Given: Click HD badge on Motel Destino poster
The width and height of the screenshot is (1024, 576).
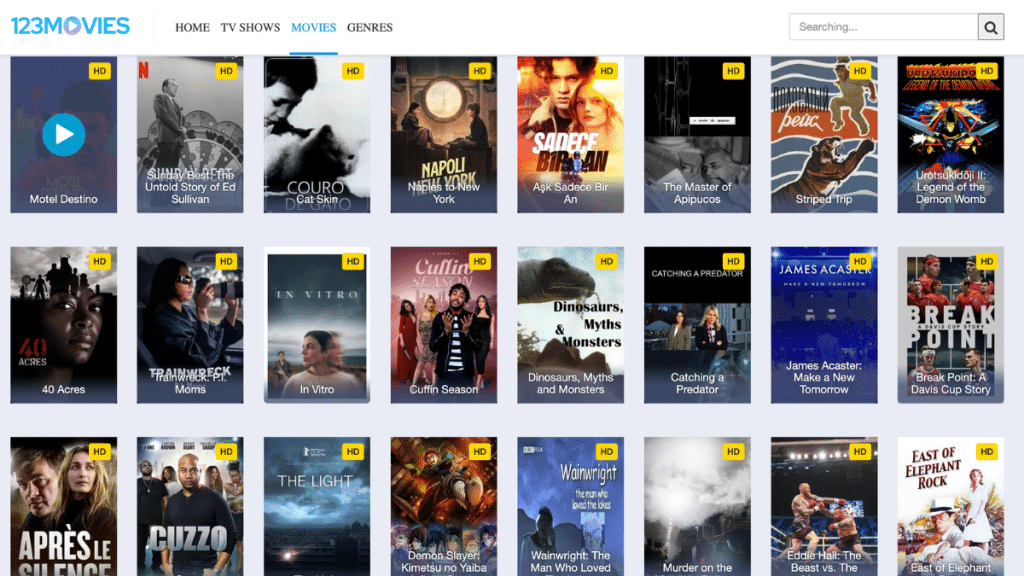Looking at the screenshot, I should [x=99, y=71].
